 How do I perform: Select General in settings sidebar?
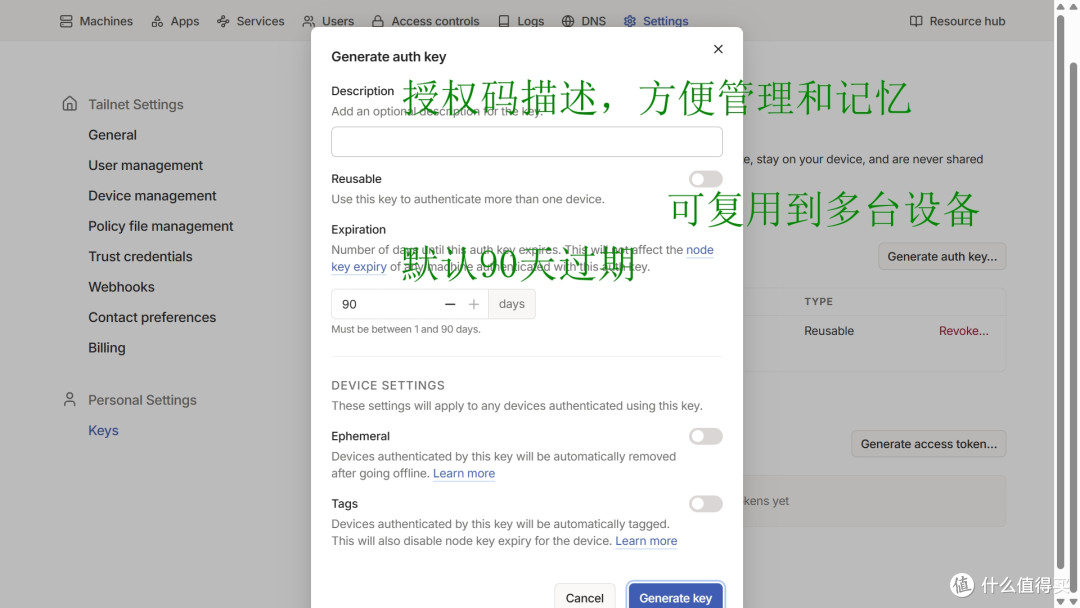coord(112,135)
